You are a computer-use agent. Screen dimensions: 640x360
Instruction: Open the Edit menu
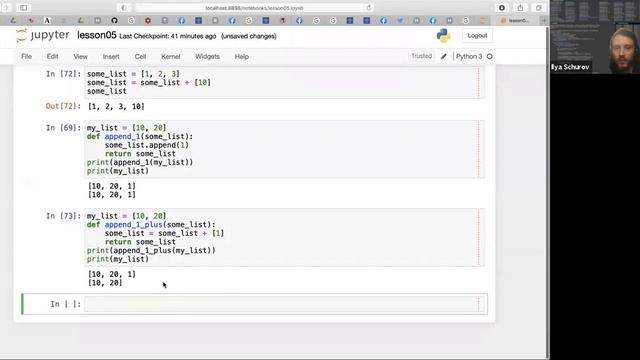click(52, 56)
